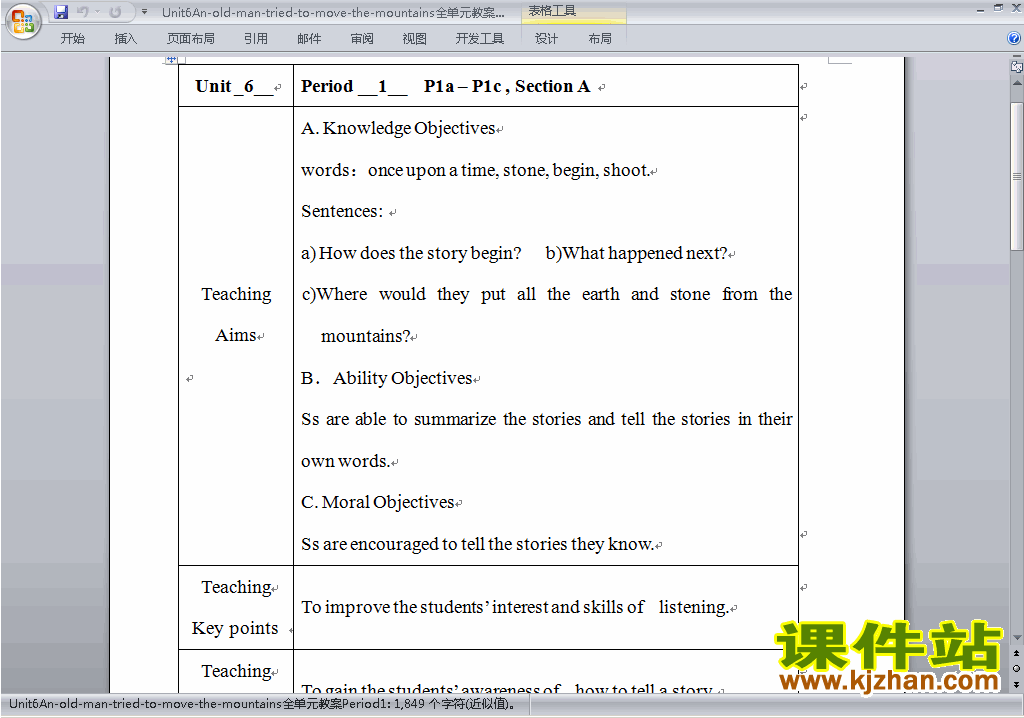Screen dimensions: 1024x718
Task: Open the 开发工具 tab
Action: [479, 39]
